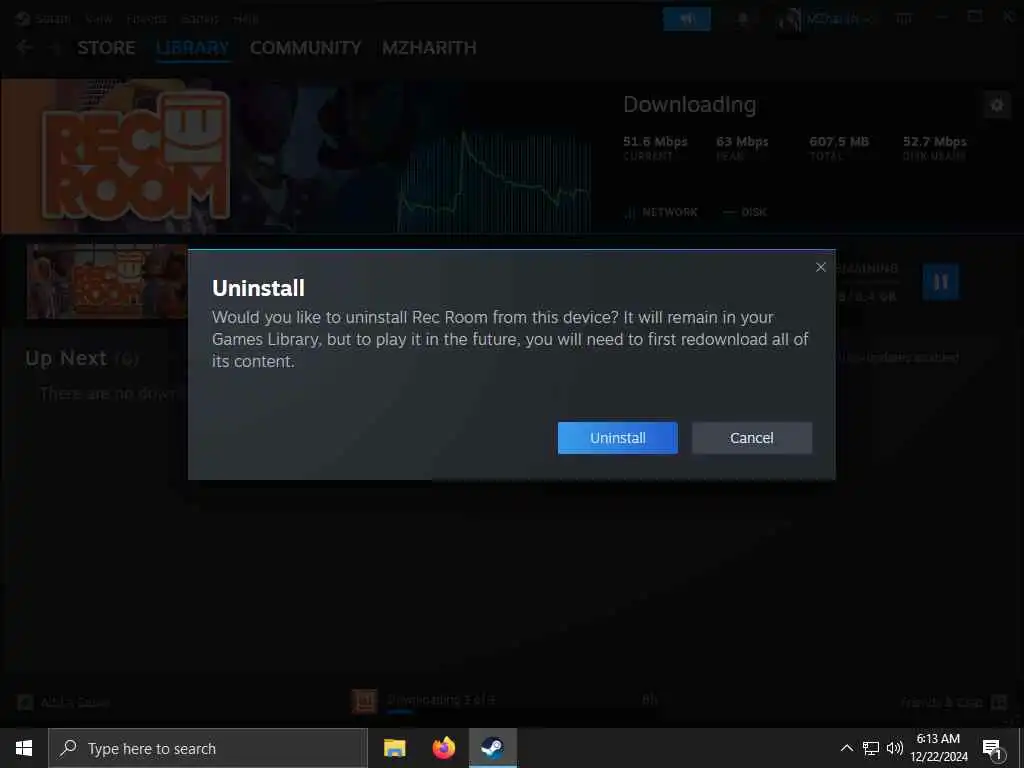
Task: Toggle the NETWORK graph legend
Action: (662, 212)
